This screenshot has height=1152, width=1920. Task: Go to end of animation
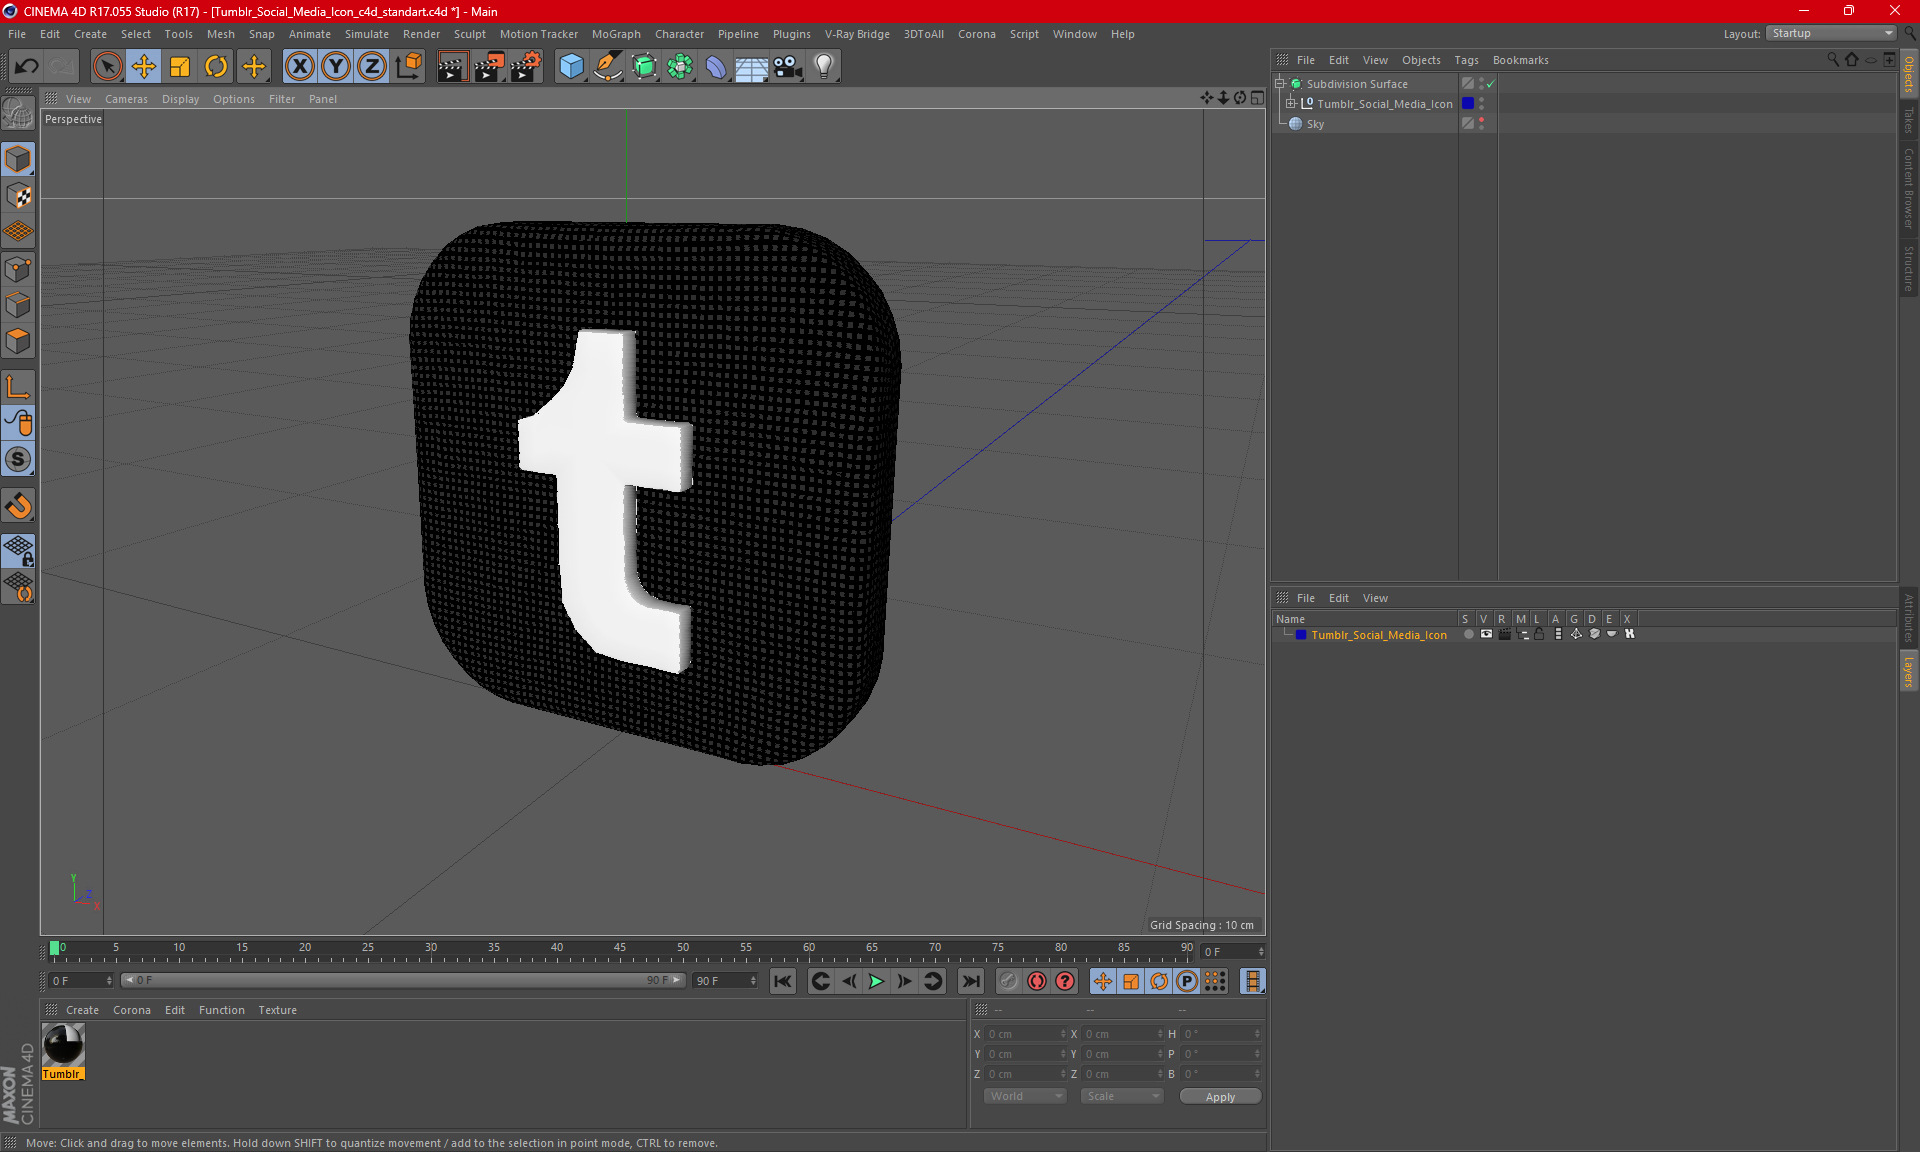pyautogui.click(x=970, y=981)
